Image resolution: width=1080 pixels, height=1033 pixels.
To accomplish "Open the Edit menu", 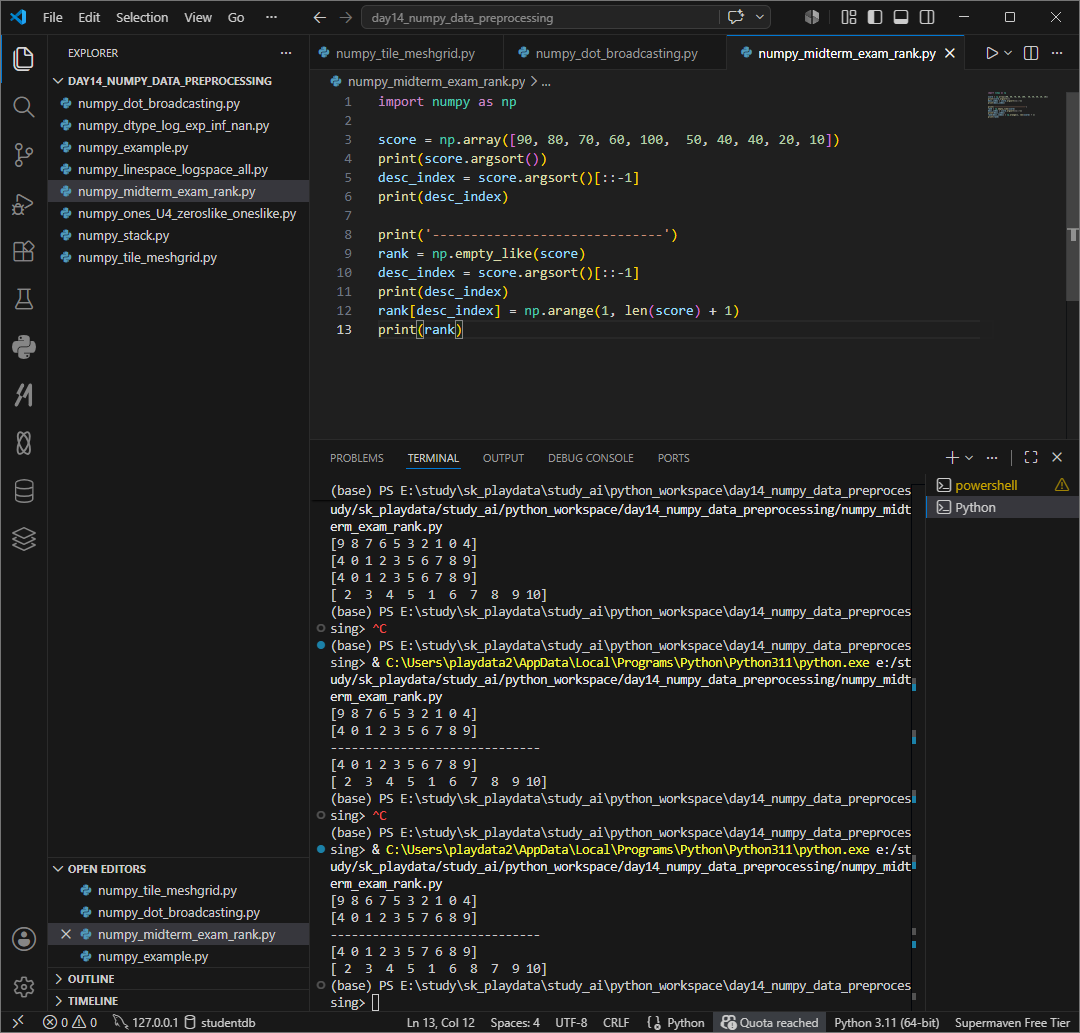I will point(89,17).
